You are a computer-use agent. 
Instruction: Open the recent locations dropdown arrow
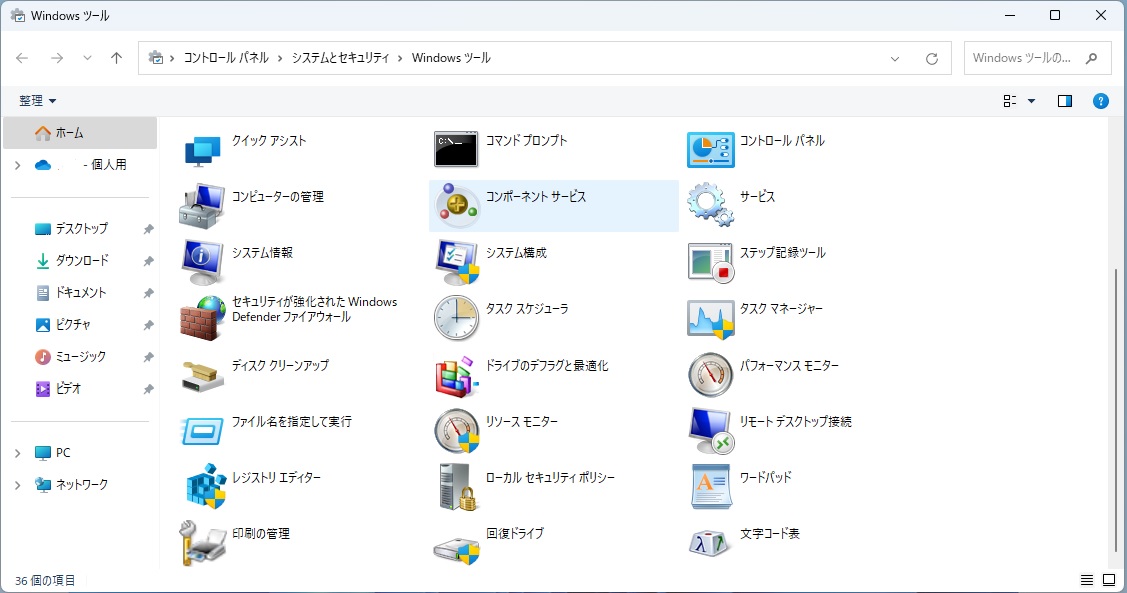click(x=87, y=58)
